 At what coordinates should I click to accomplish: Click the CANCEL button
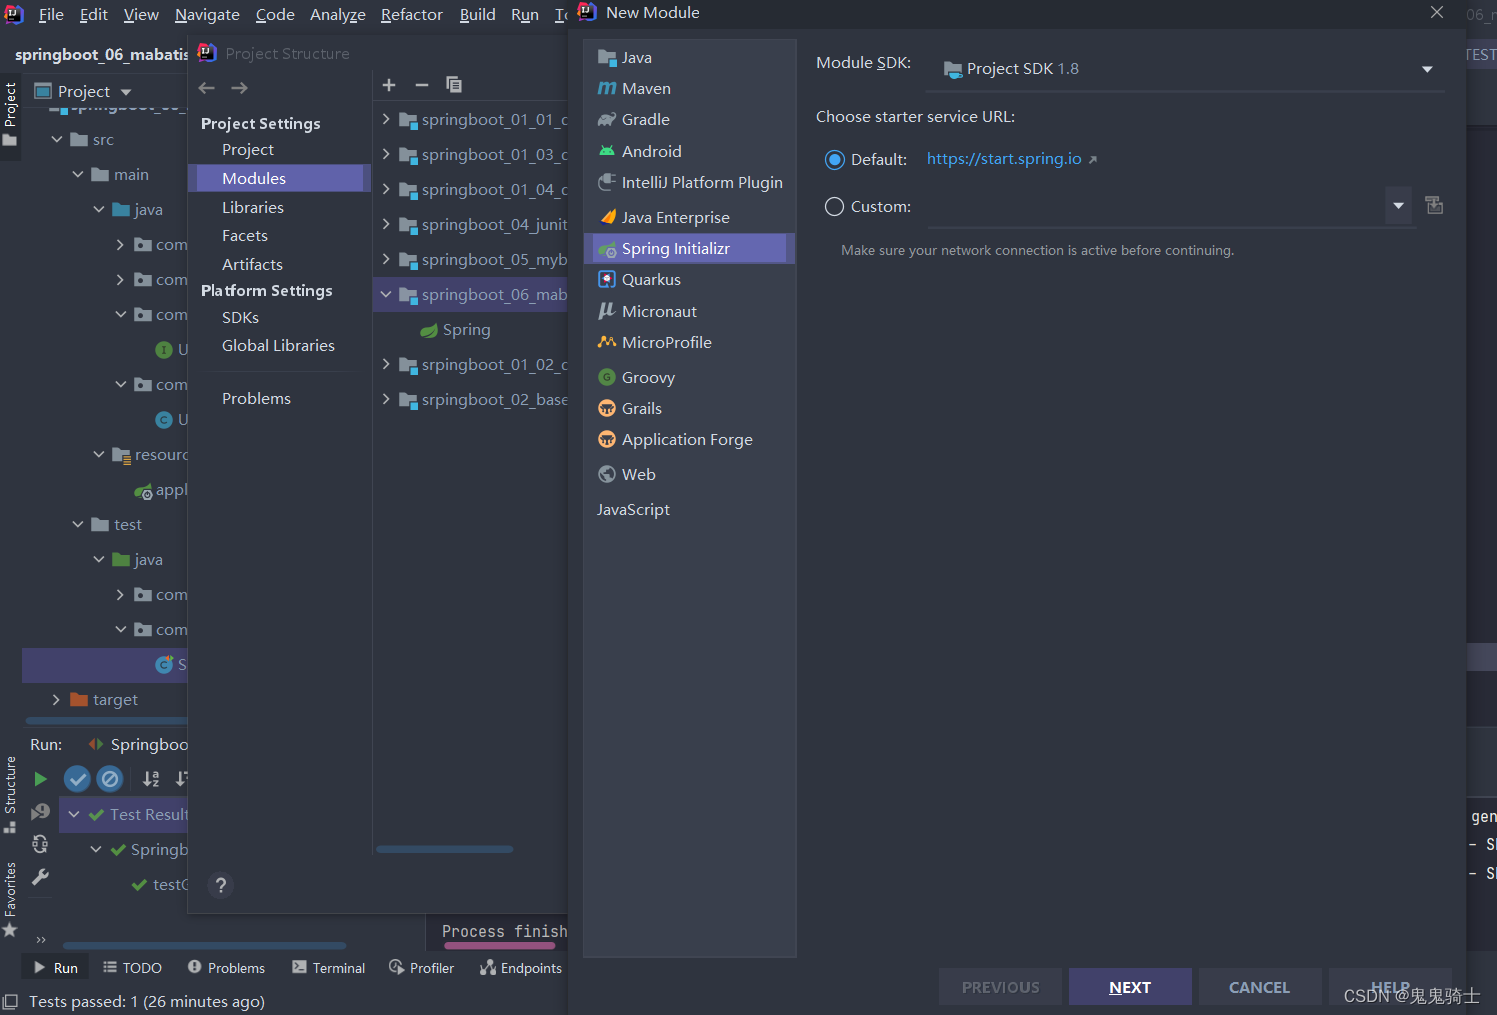[1259, 987]
